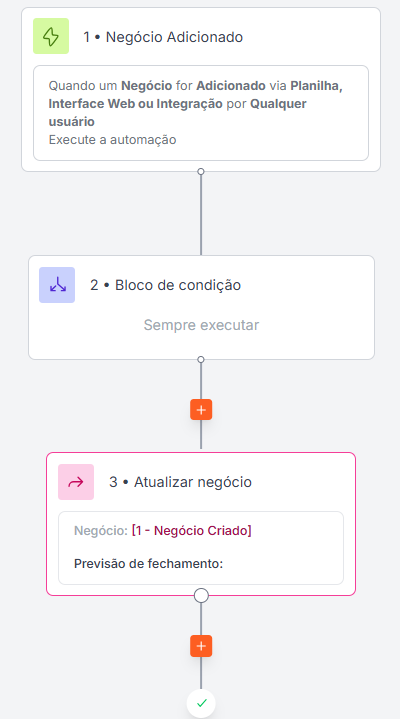Image resolution: width=400 pixels, height=719 pixels.
Task: Select 'Qualquer usuário' text in trigger description
Action: click(178, 112)
